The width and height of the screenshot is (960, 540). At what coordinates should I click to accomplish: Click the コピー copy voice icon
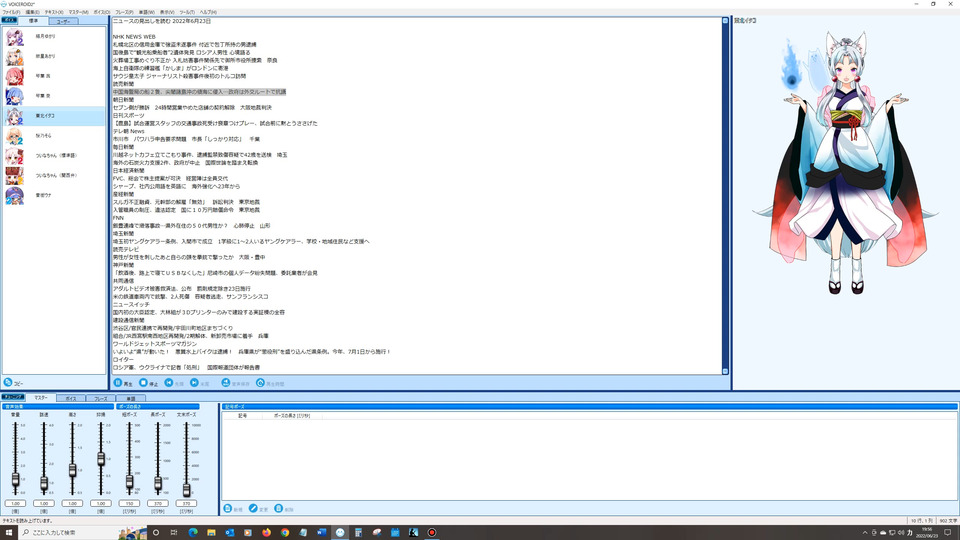point(8,382)
